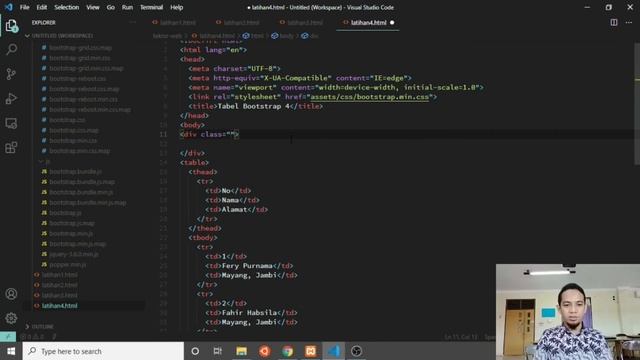Click the split editor right icon
Screen dimensions: 640x360
point(614,22)
